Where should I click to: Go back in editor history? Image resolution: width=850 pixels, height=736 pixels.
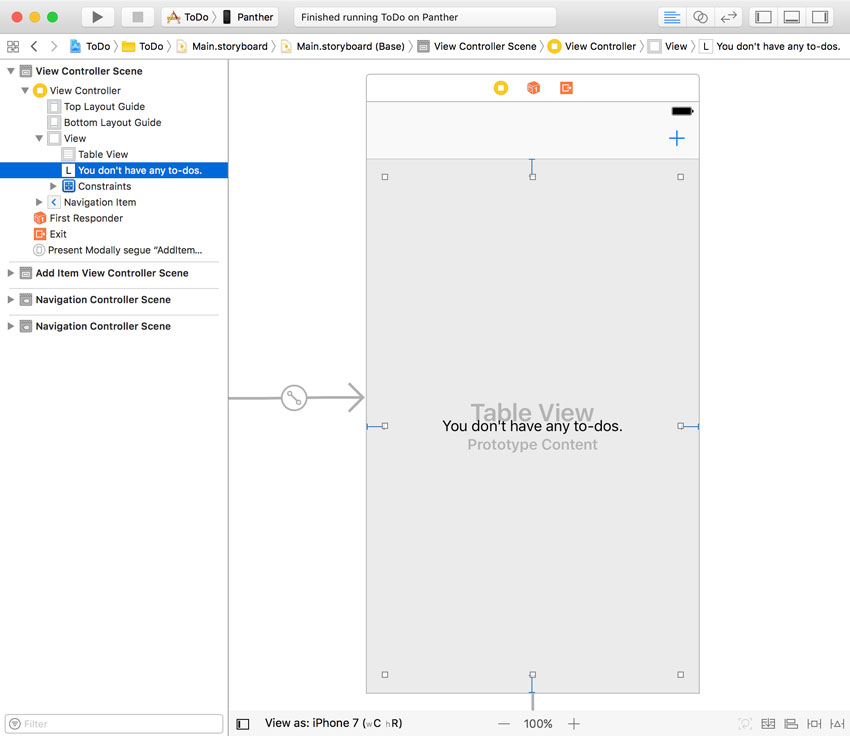(34, 47)
